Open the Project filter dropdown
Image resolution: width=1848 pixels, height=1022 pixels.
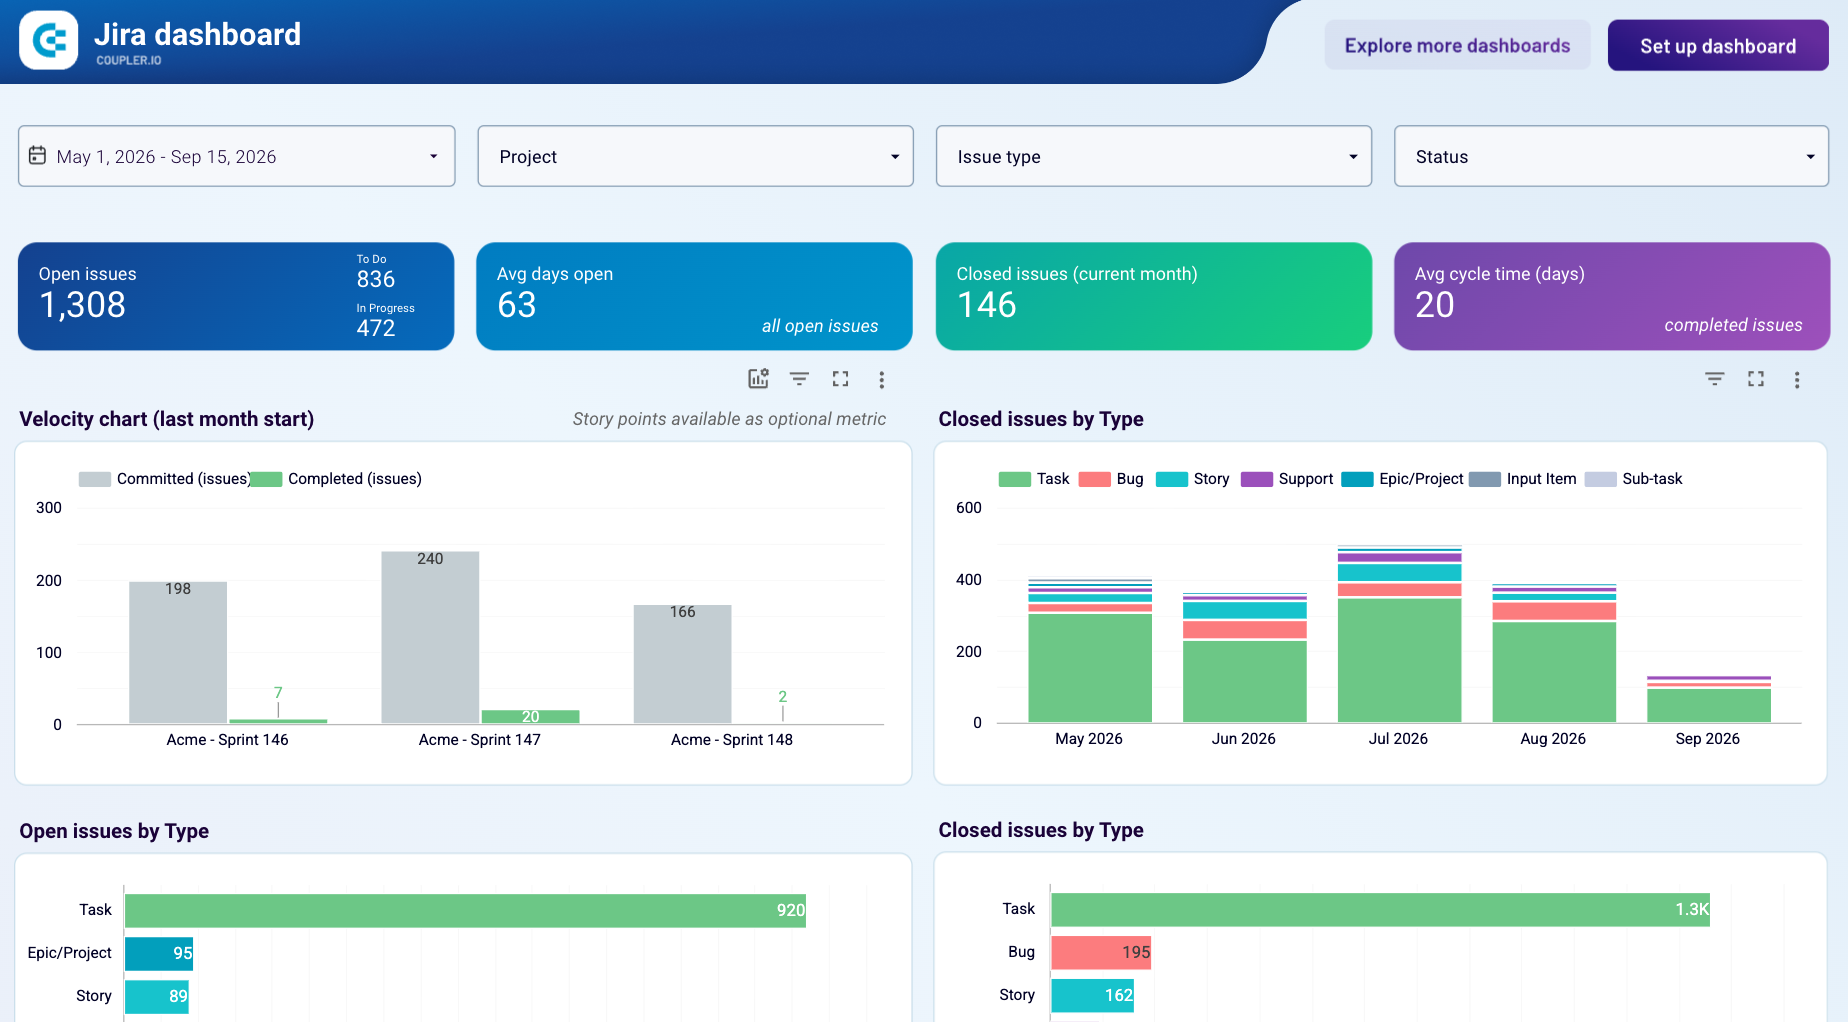(x=695, y=156)
